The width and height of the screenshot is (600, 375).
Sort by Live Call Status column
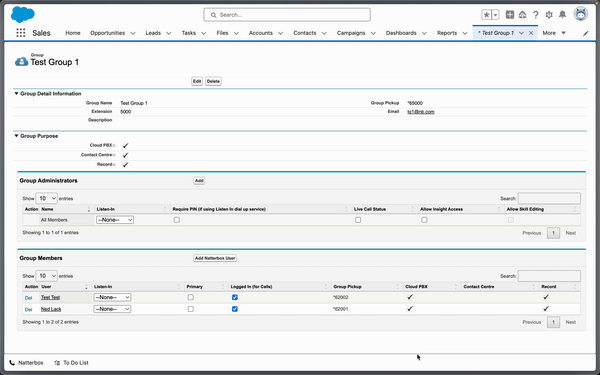pos(384,209)
